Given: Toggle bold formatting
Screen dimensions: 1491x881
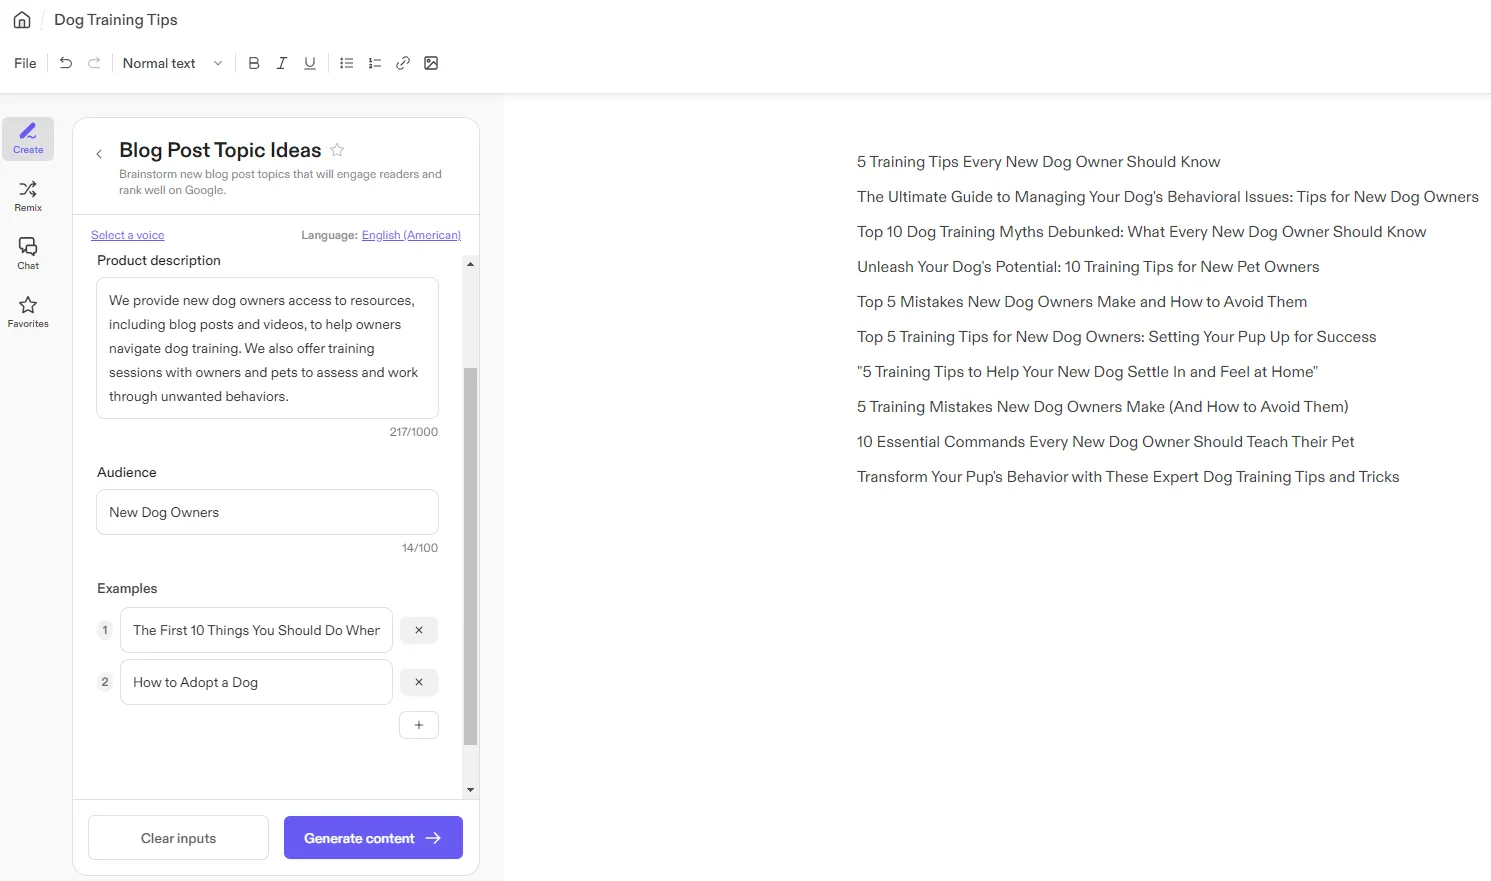Looking at the screenshot, I should coord(254,63).
